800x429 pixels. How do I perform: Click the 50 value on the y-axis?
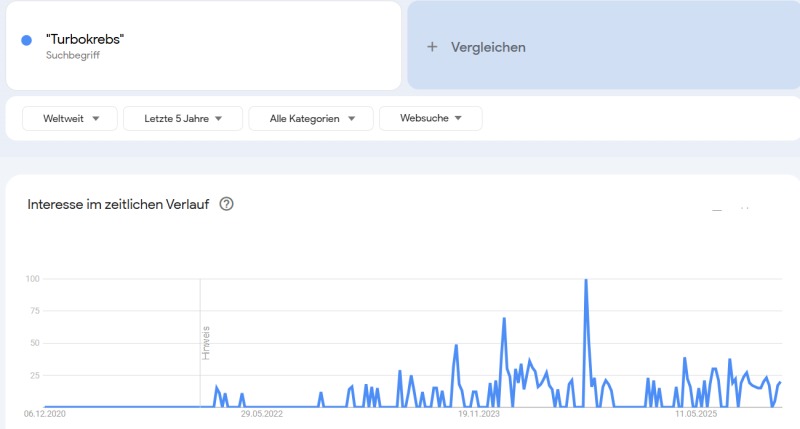click(x=33, y=343)
